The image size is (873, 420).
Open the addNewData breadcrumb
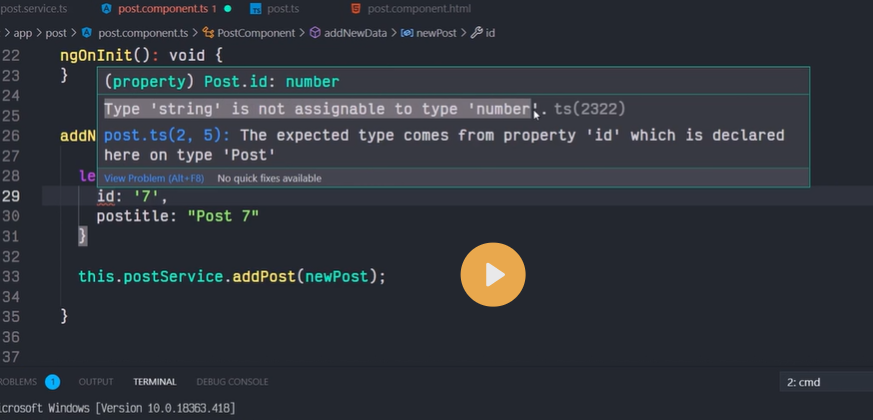tap(355, 33)
